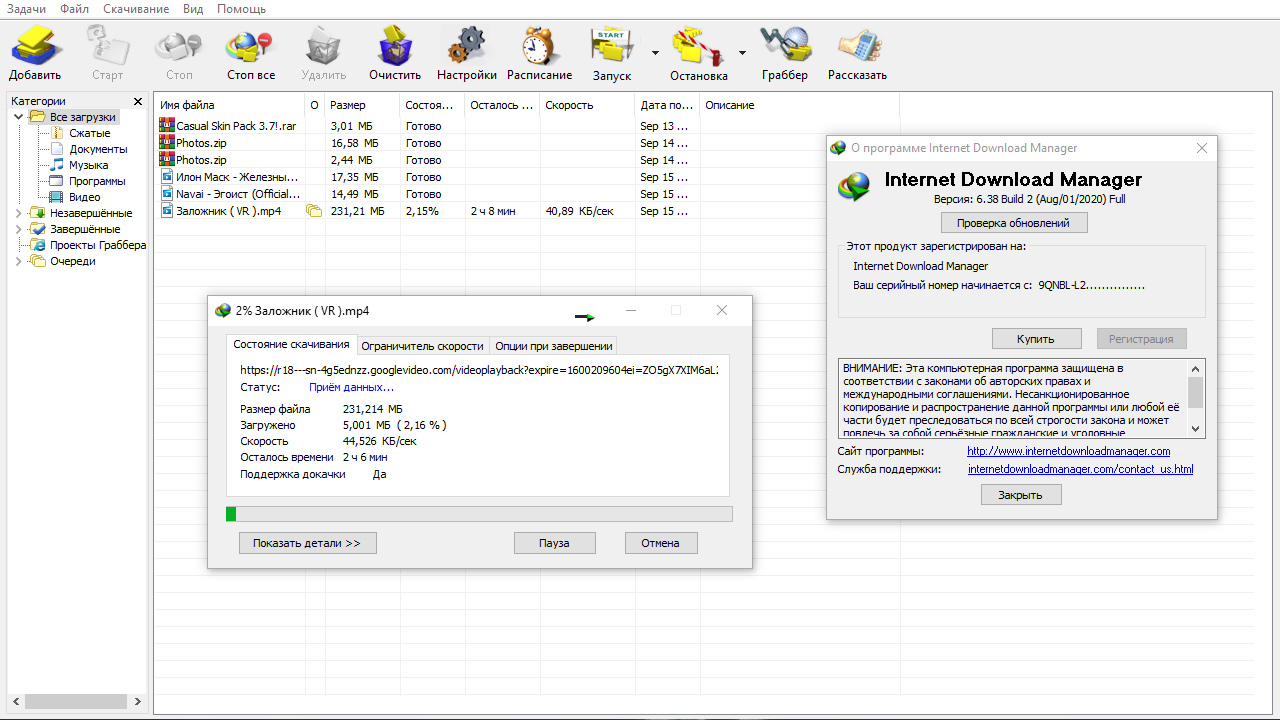Viewport: 1280px width, 720px height.
Task: Open the Файл menu
Action: click(x=74, y=9)
